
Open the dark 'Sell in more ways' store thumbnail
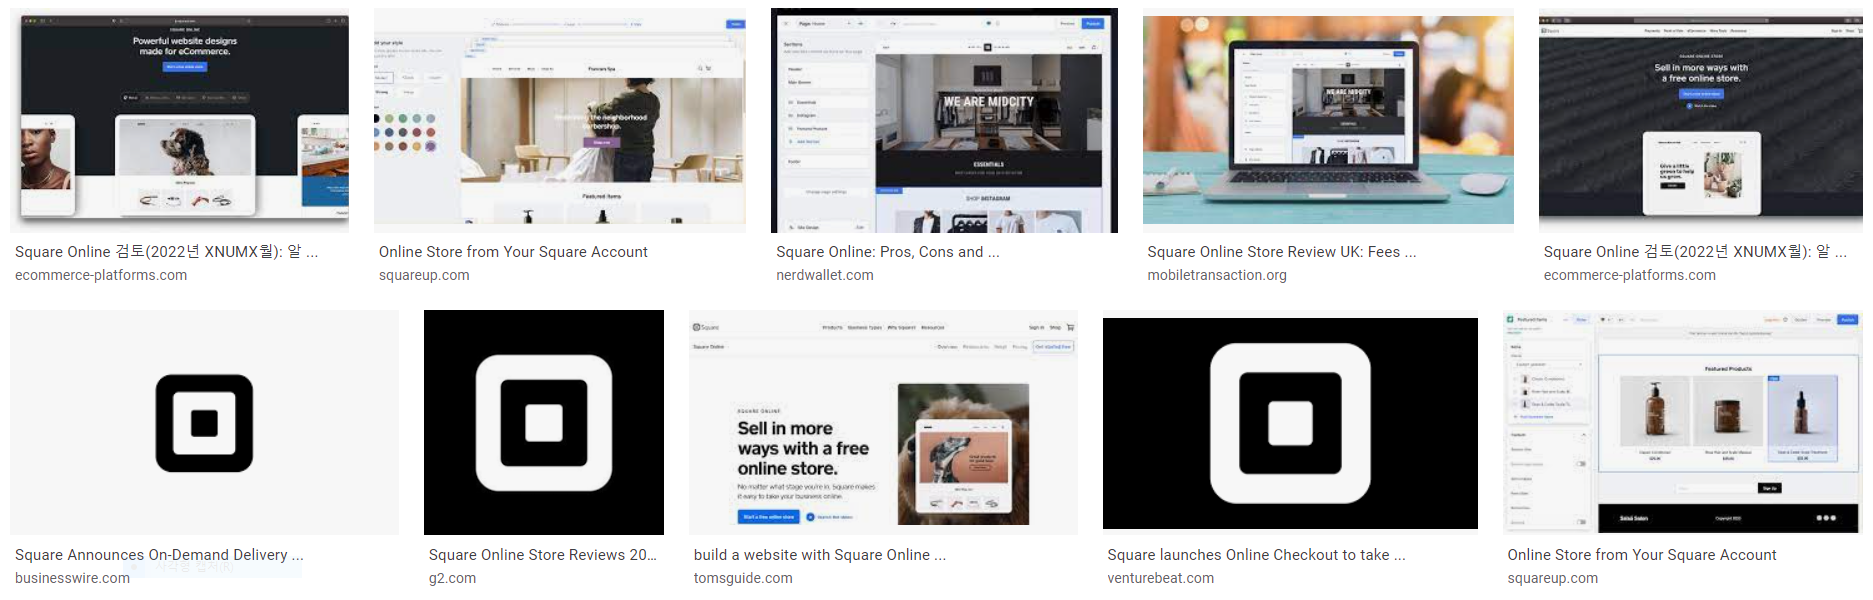pos(1700,120)
